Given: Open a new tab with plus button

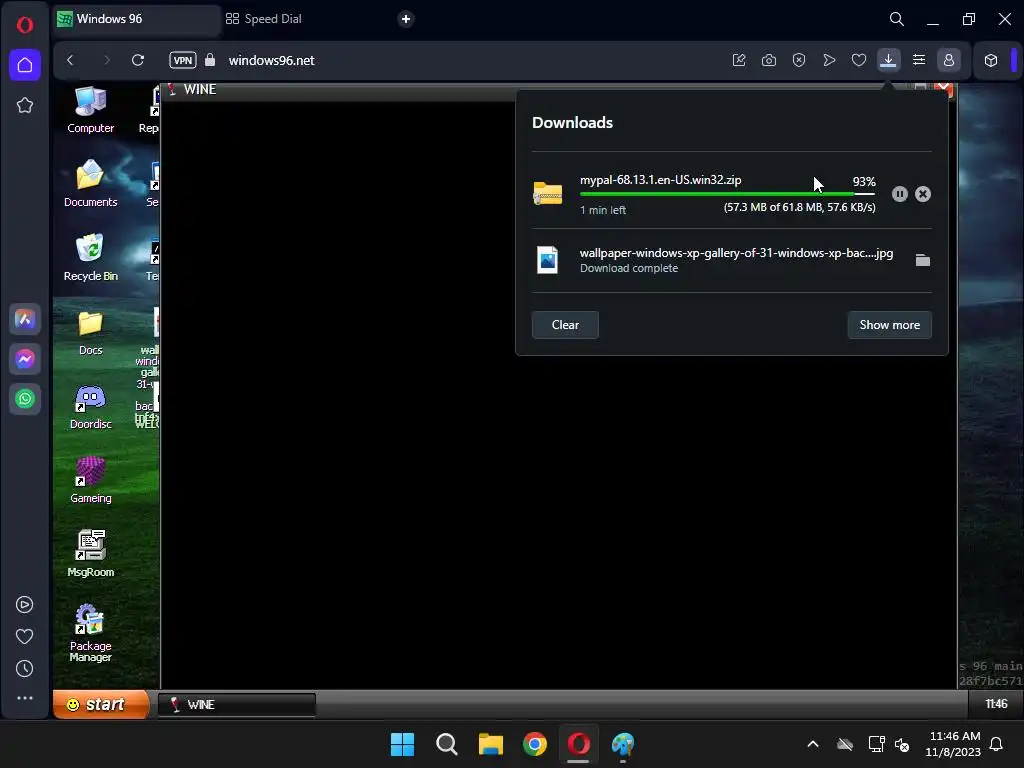Looking at the screenshot, I should pos(406,19).
